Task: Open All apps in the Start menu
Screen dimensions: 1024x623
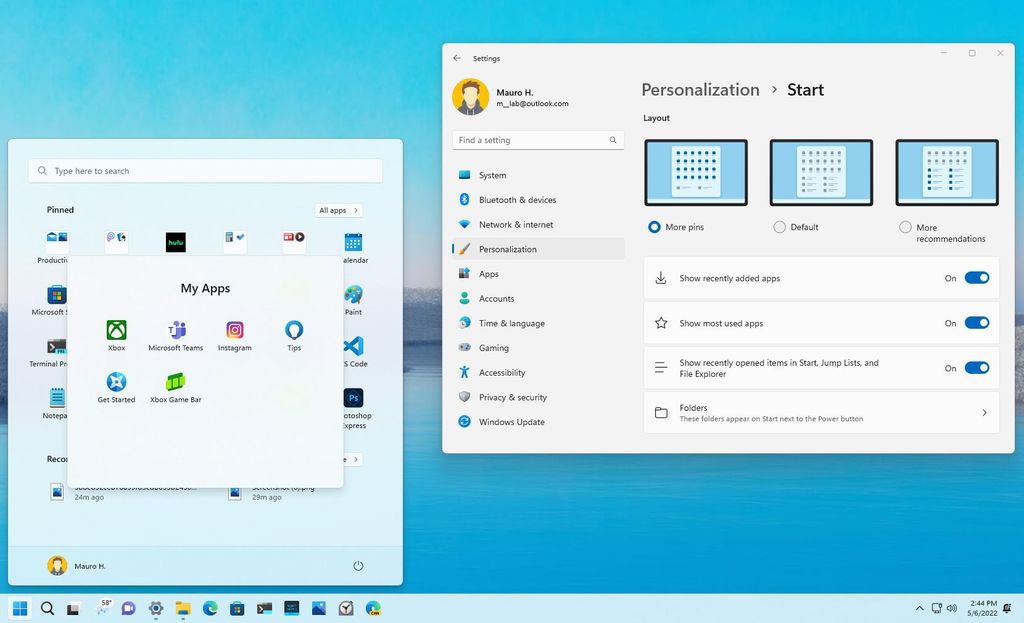Action: [x=338, y=210]
